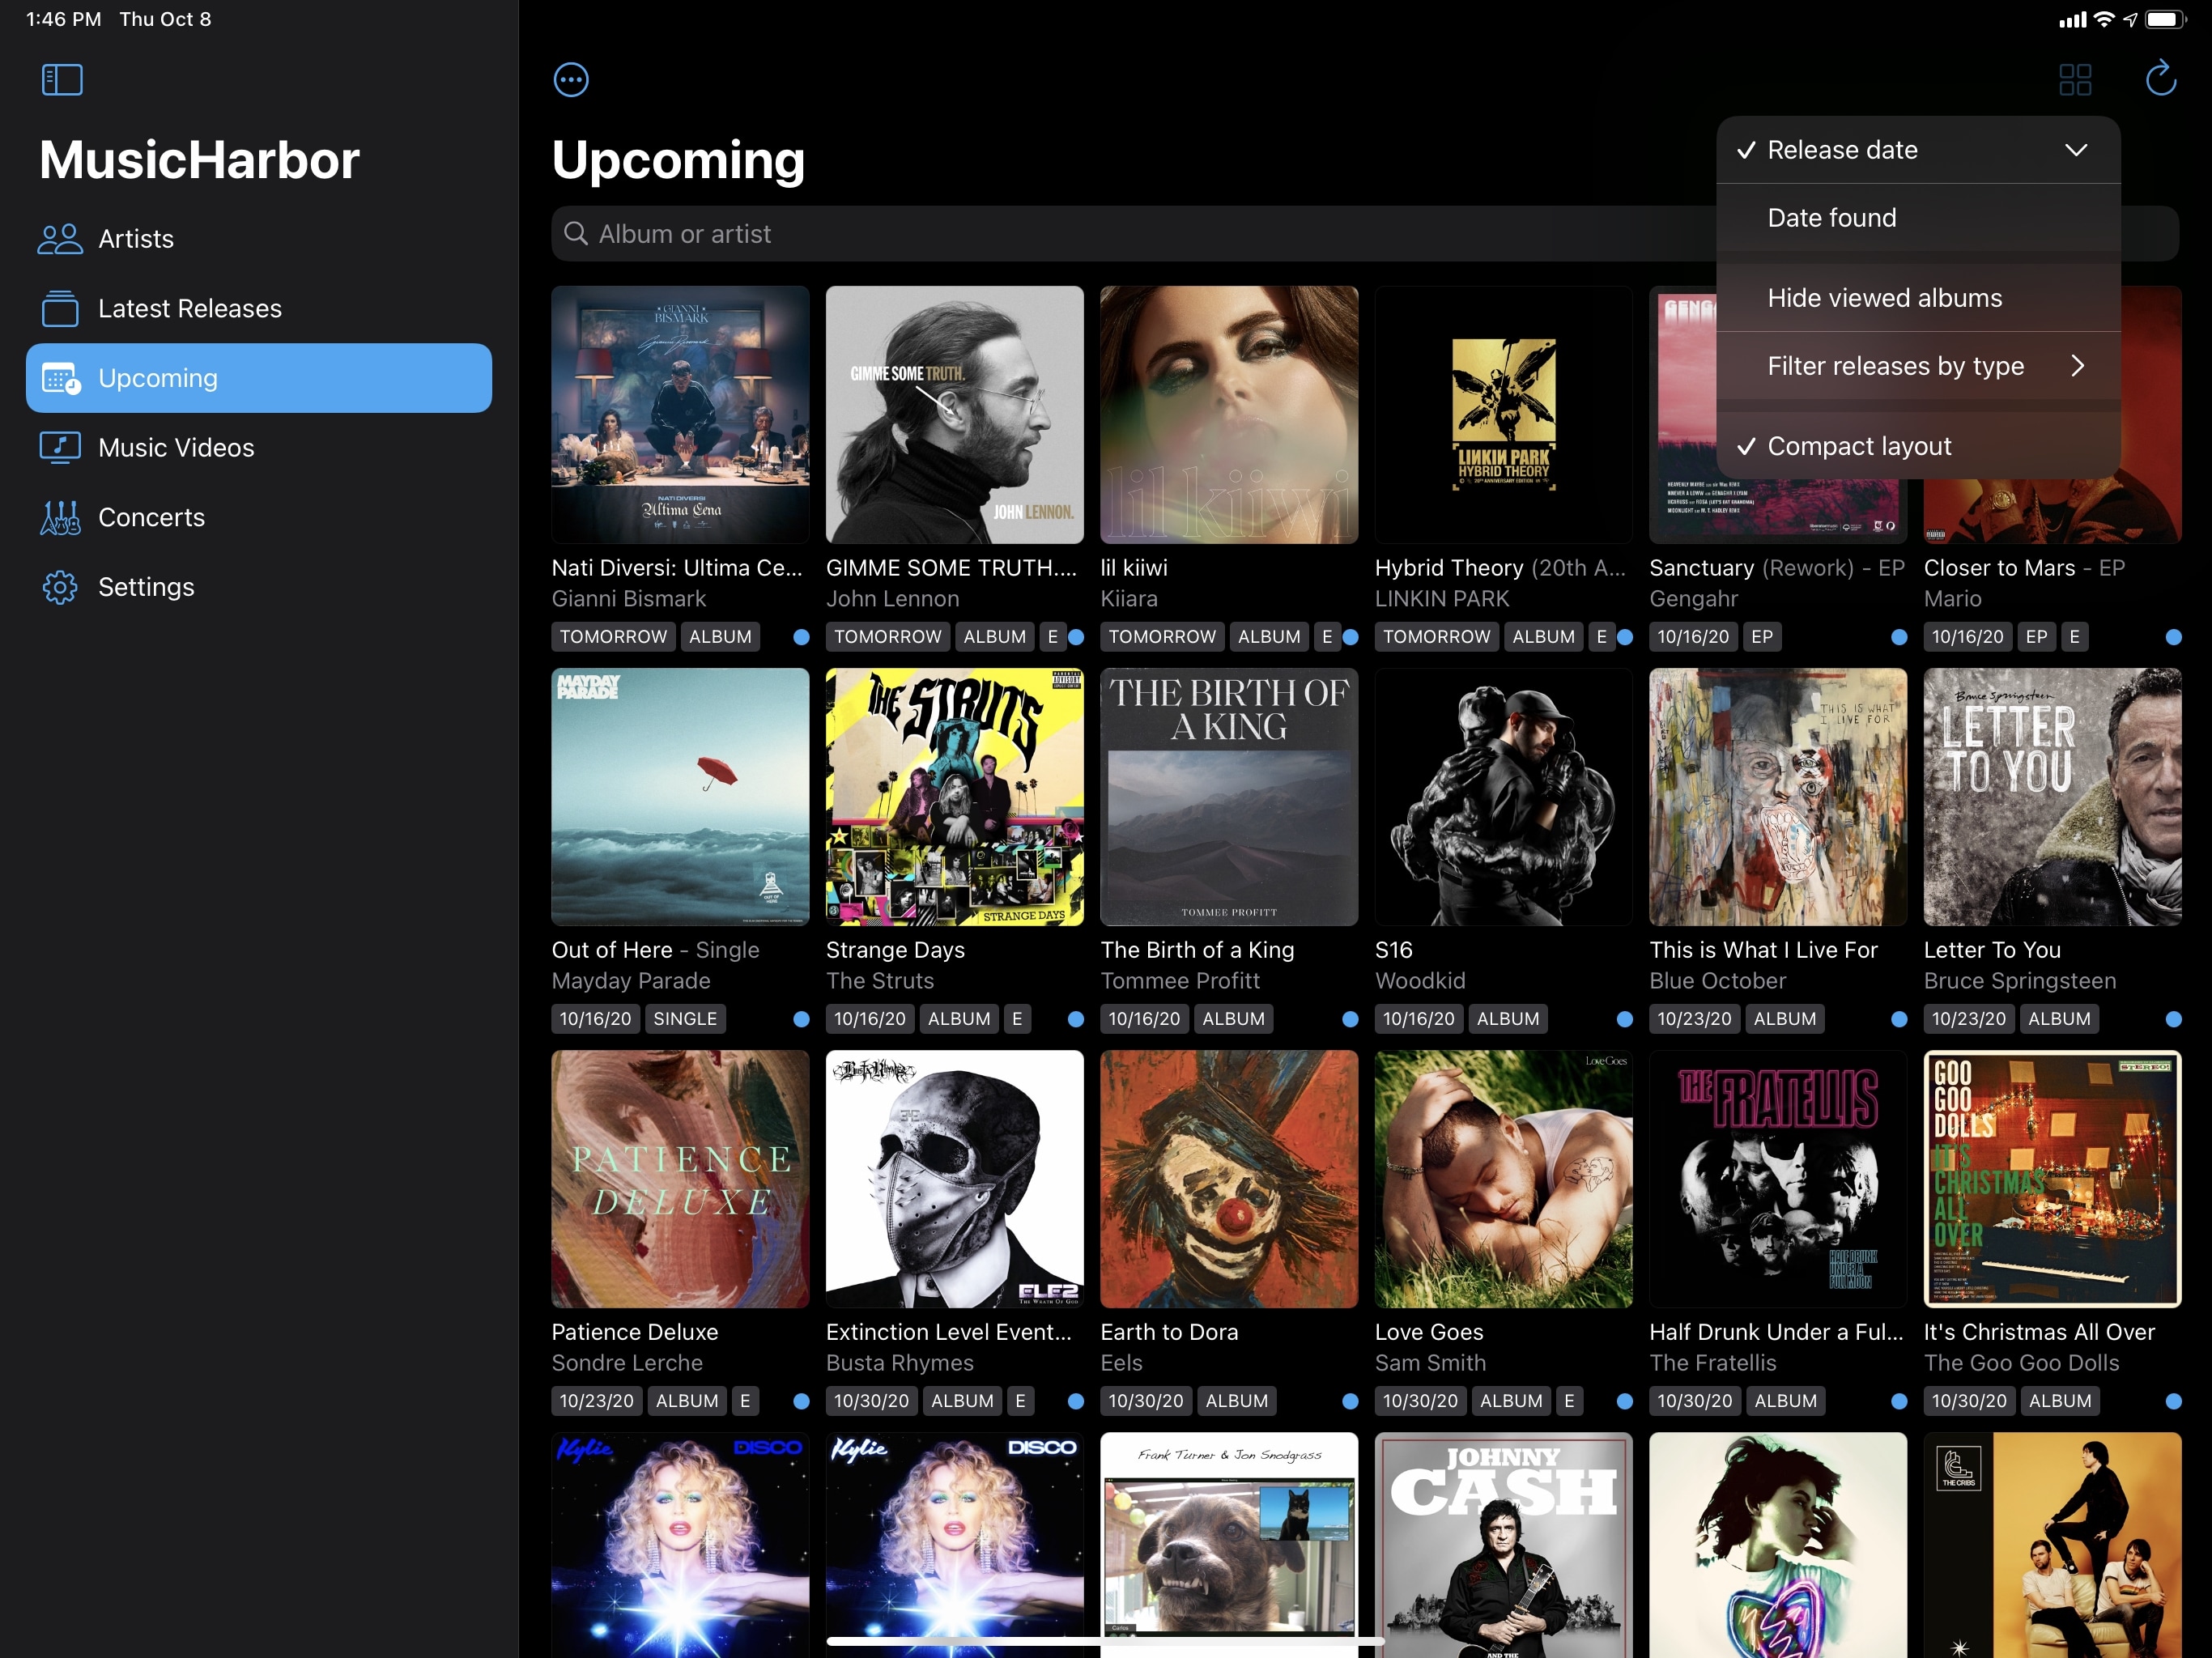Toggle unviewed dot on Letter To You
Image resolution: width=2212 pixels, height=1658 pixels.
(x=2173, y=1019)
